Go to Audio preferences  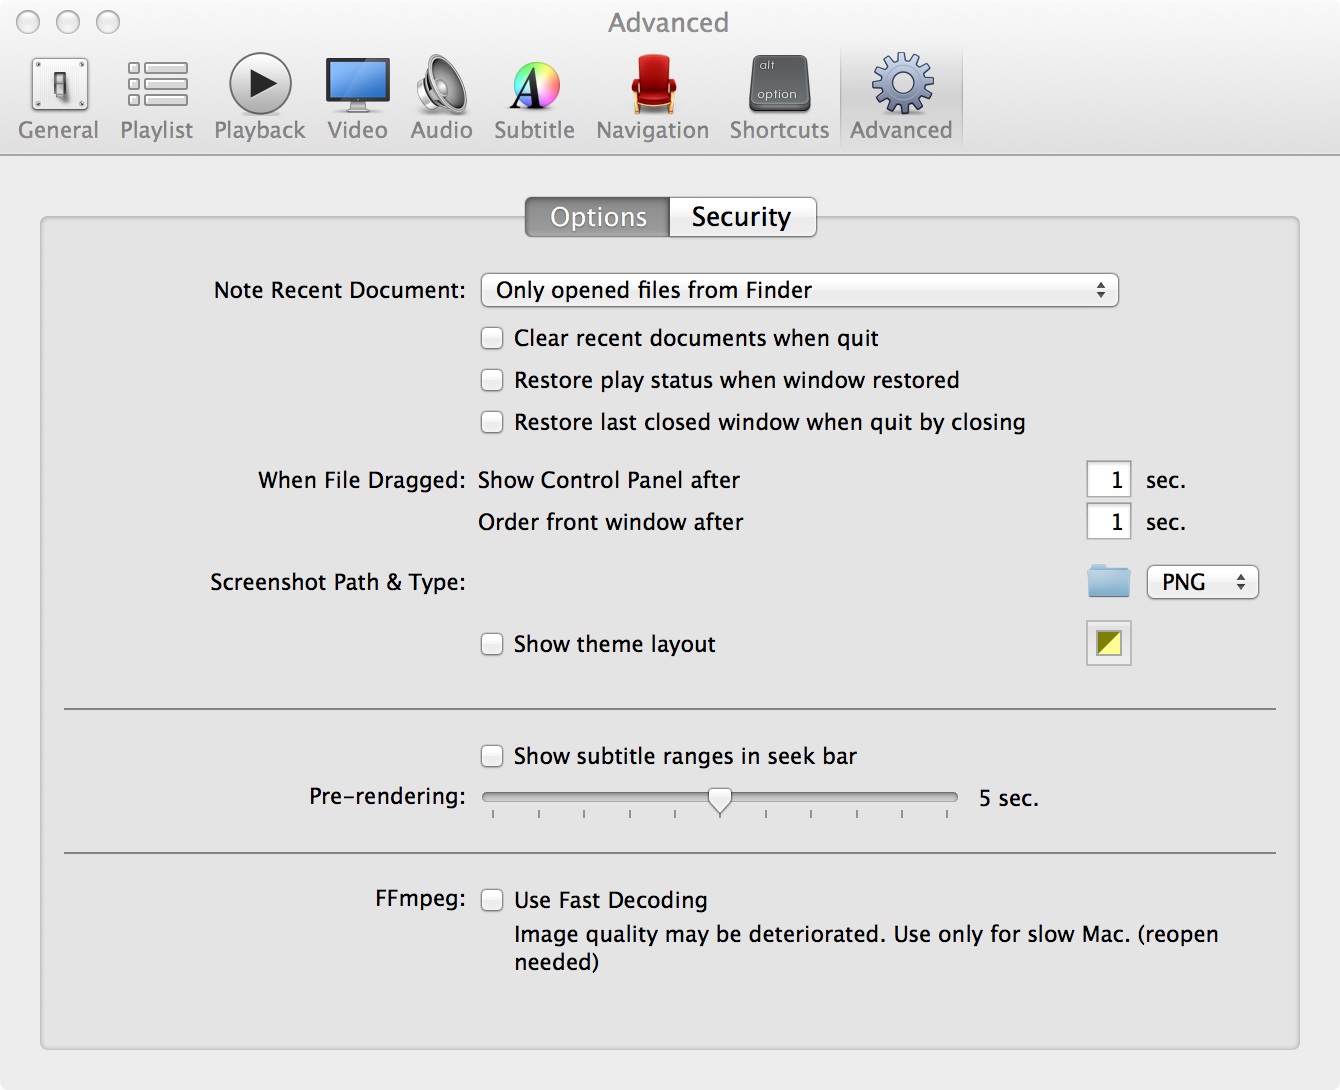441,98
